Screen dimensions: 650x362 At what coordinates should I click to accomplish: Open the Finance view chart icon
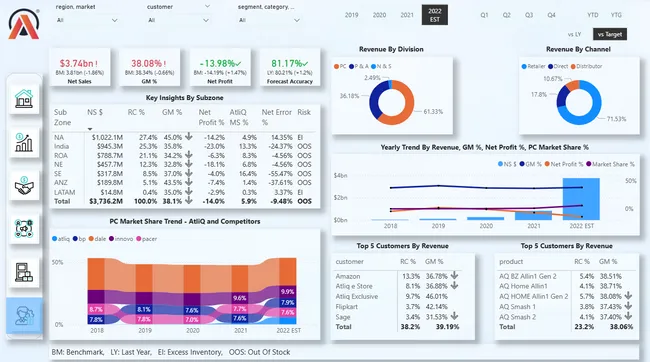tap(24, 142)
